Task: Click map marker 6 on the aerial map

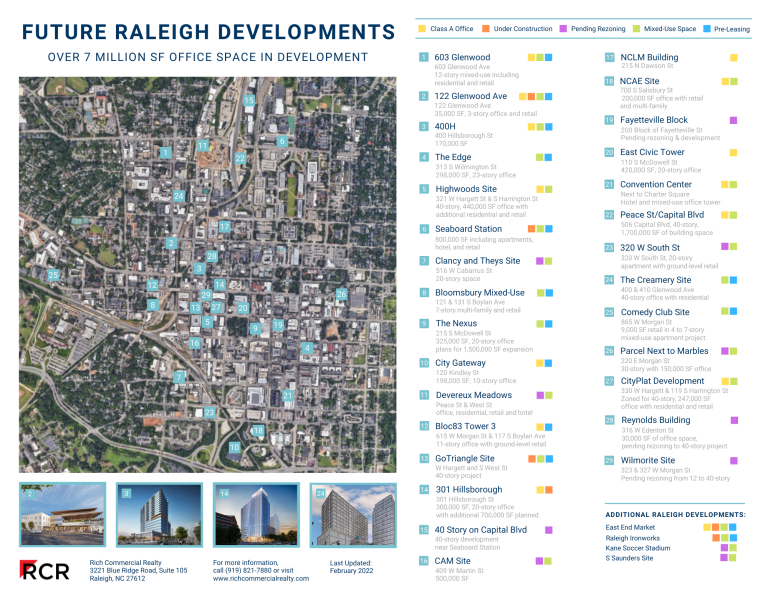Action: coord(283,142)
